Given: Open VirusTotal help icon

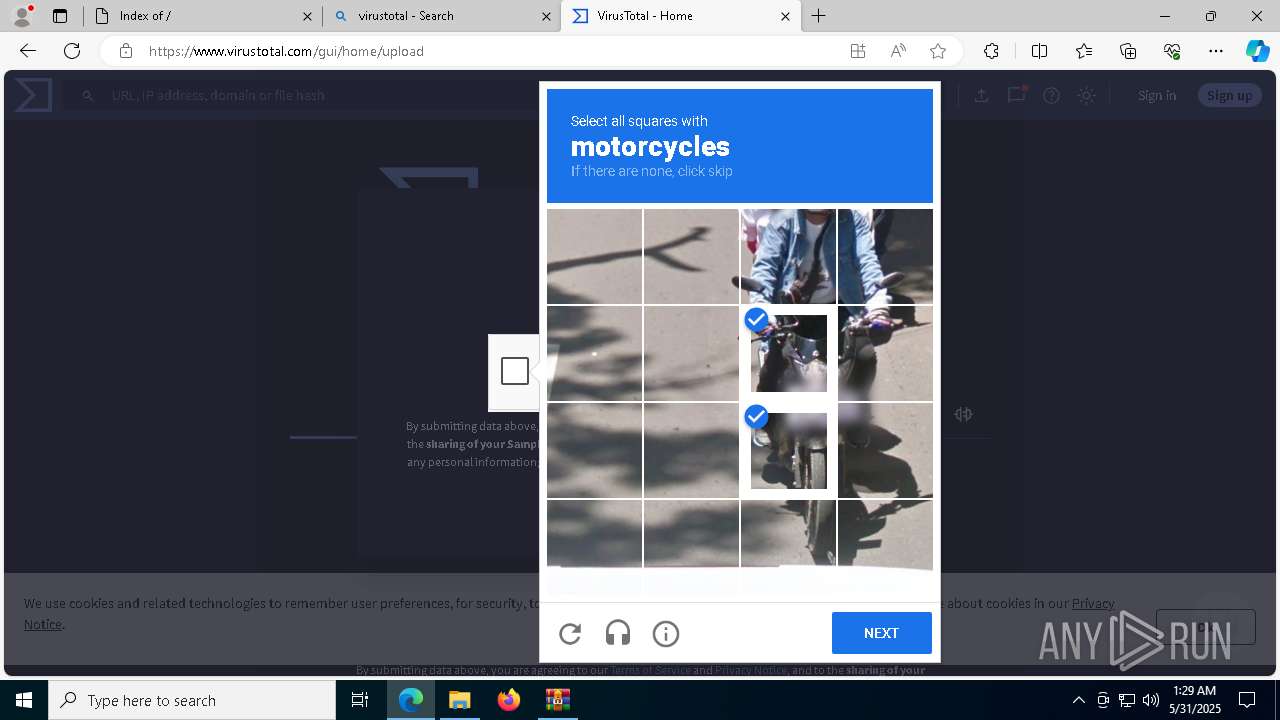Looking at the screenshot, I should (x=1051, y=95).
